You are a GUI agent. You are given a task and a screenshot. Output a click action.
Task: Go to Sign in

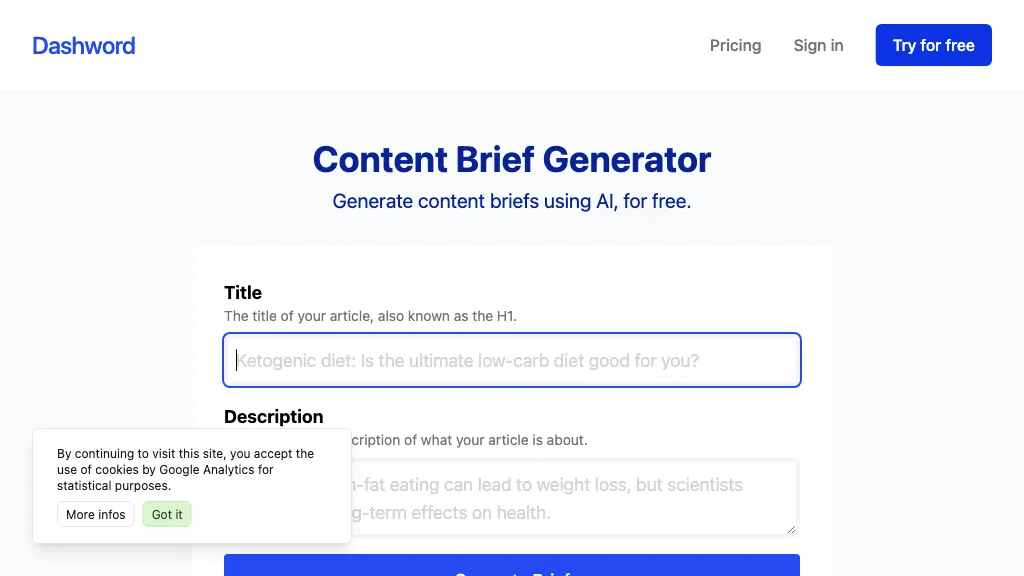818,46
